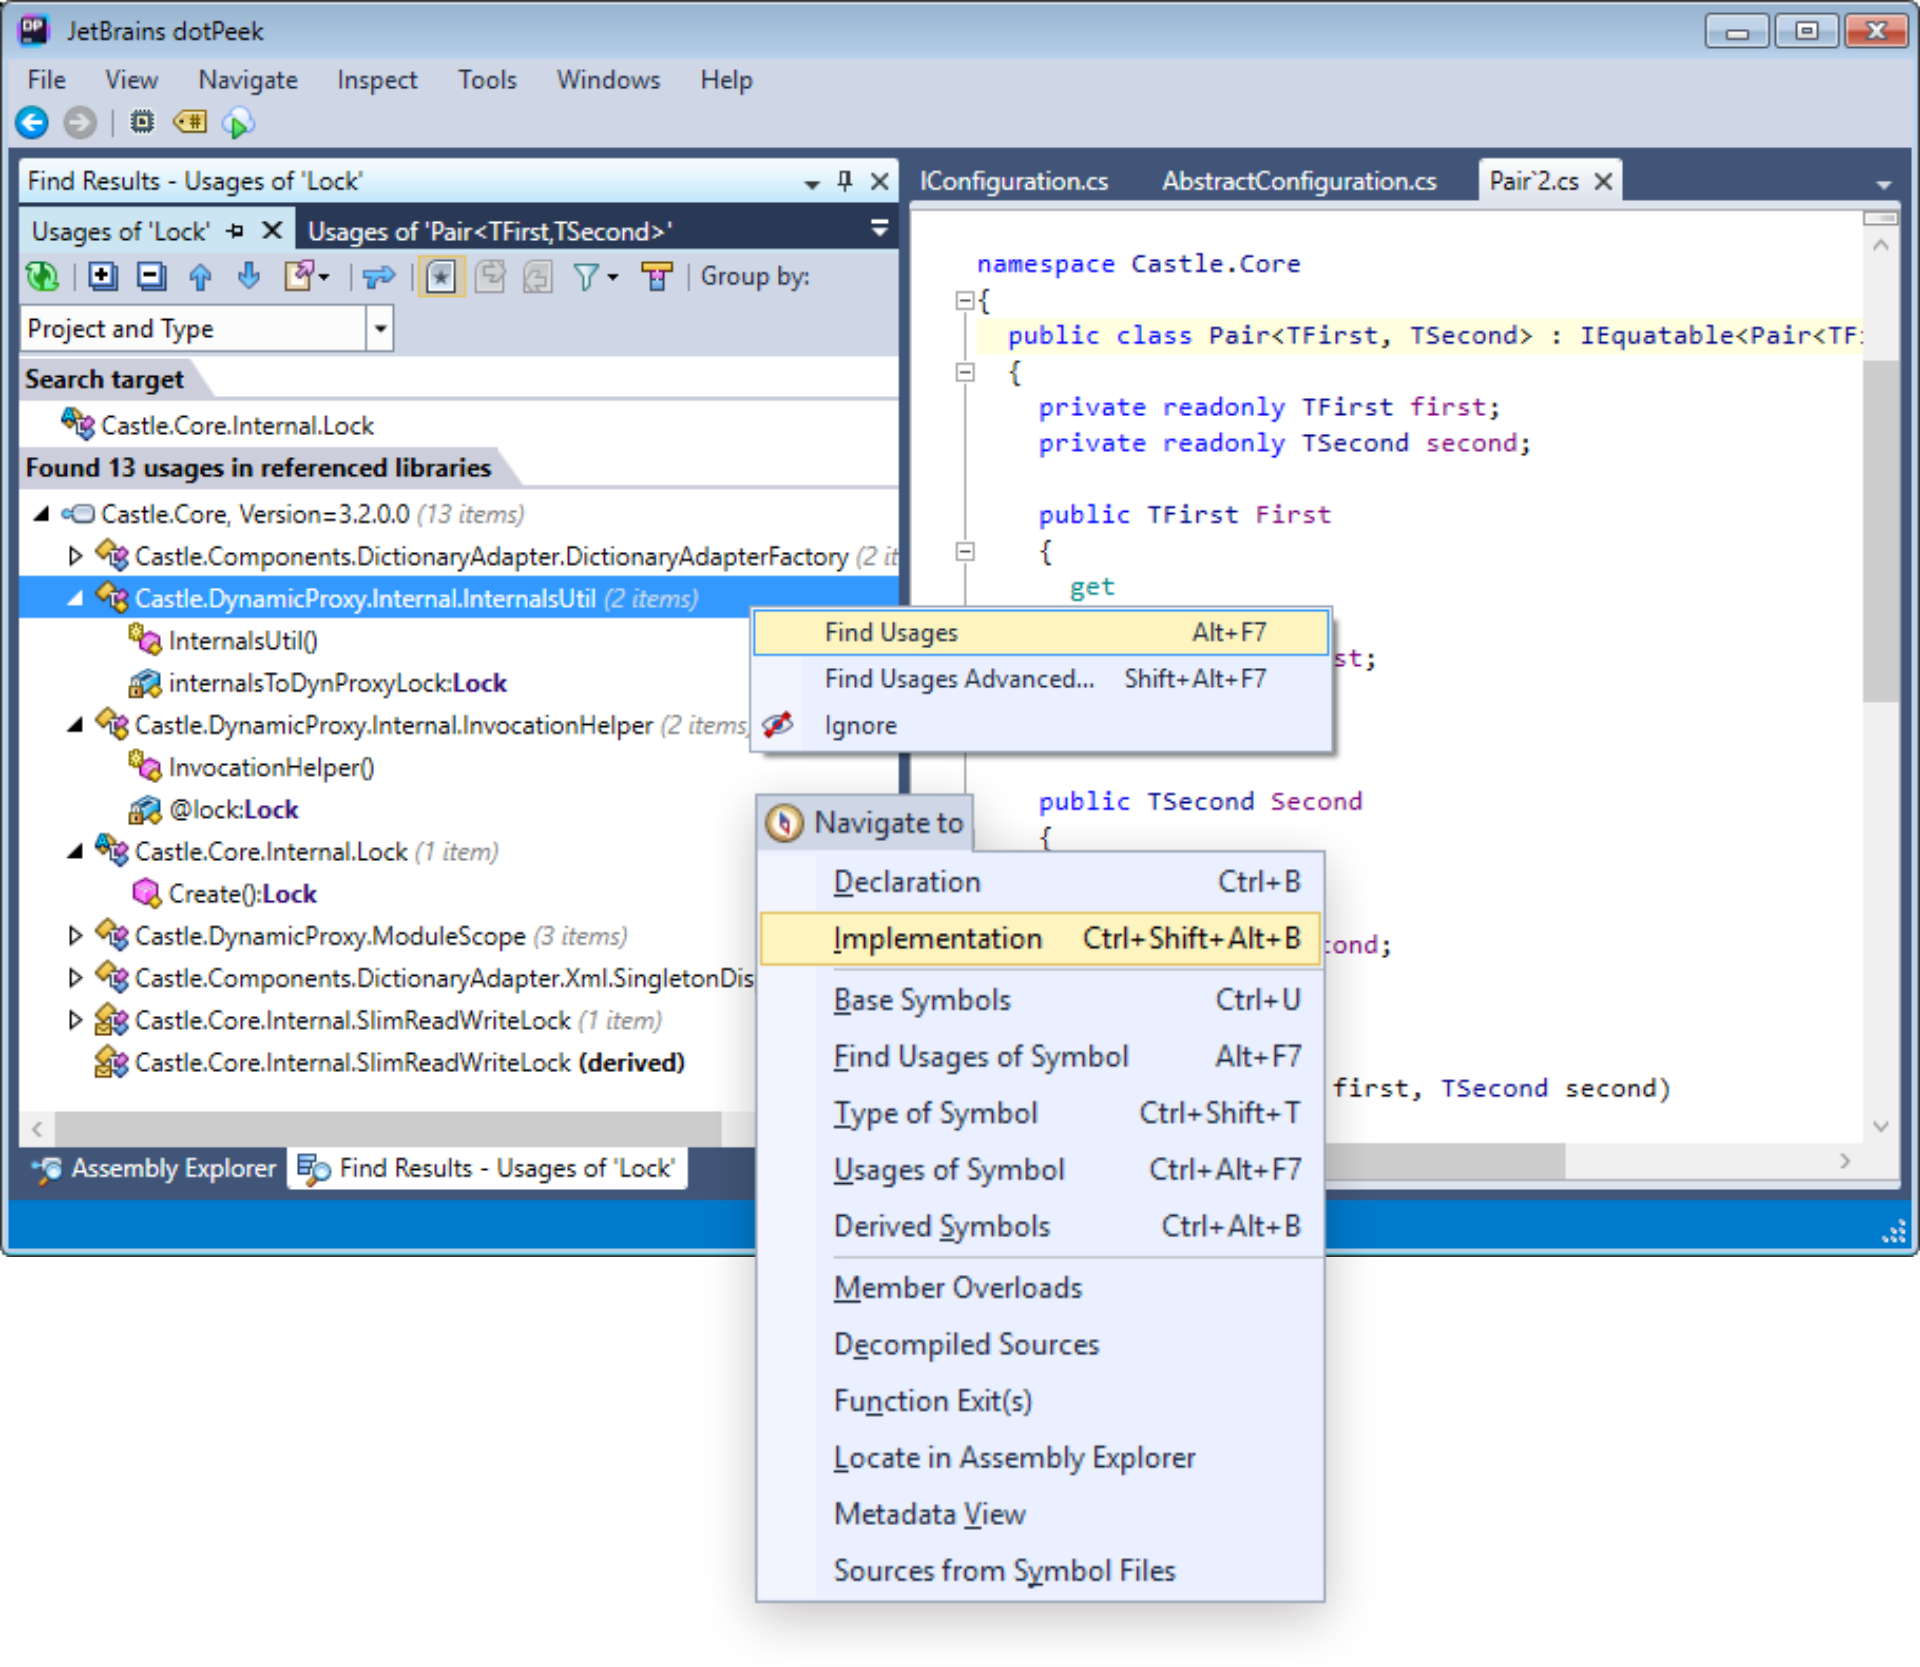Collapse the namespace Castle.Core code block
Viewport: 1920px width, 1667px height.
[x=965, y=300]
